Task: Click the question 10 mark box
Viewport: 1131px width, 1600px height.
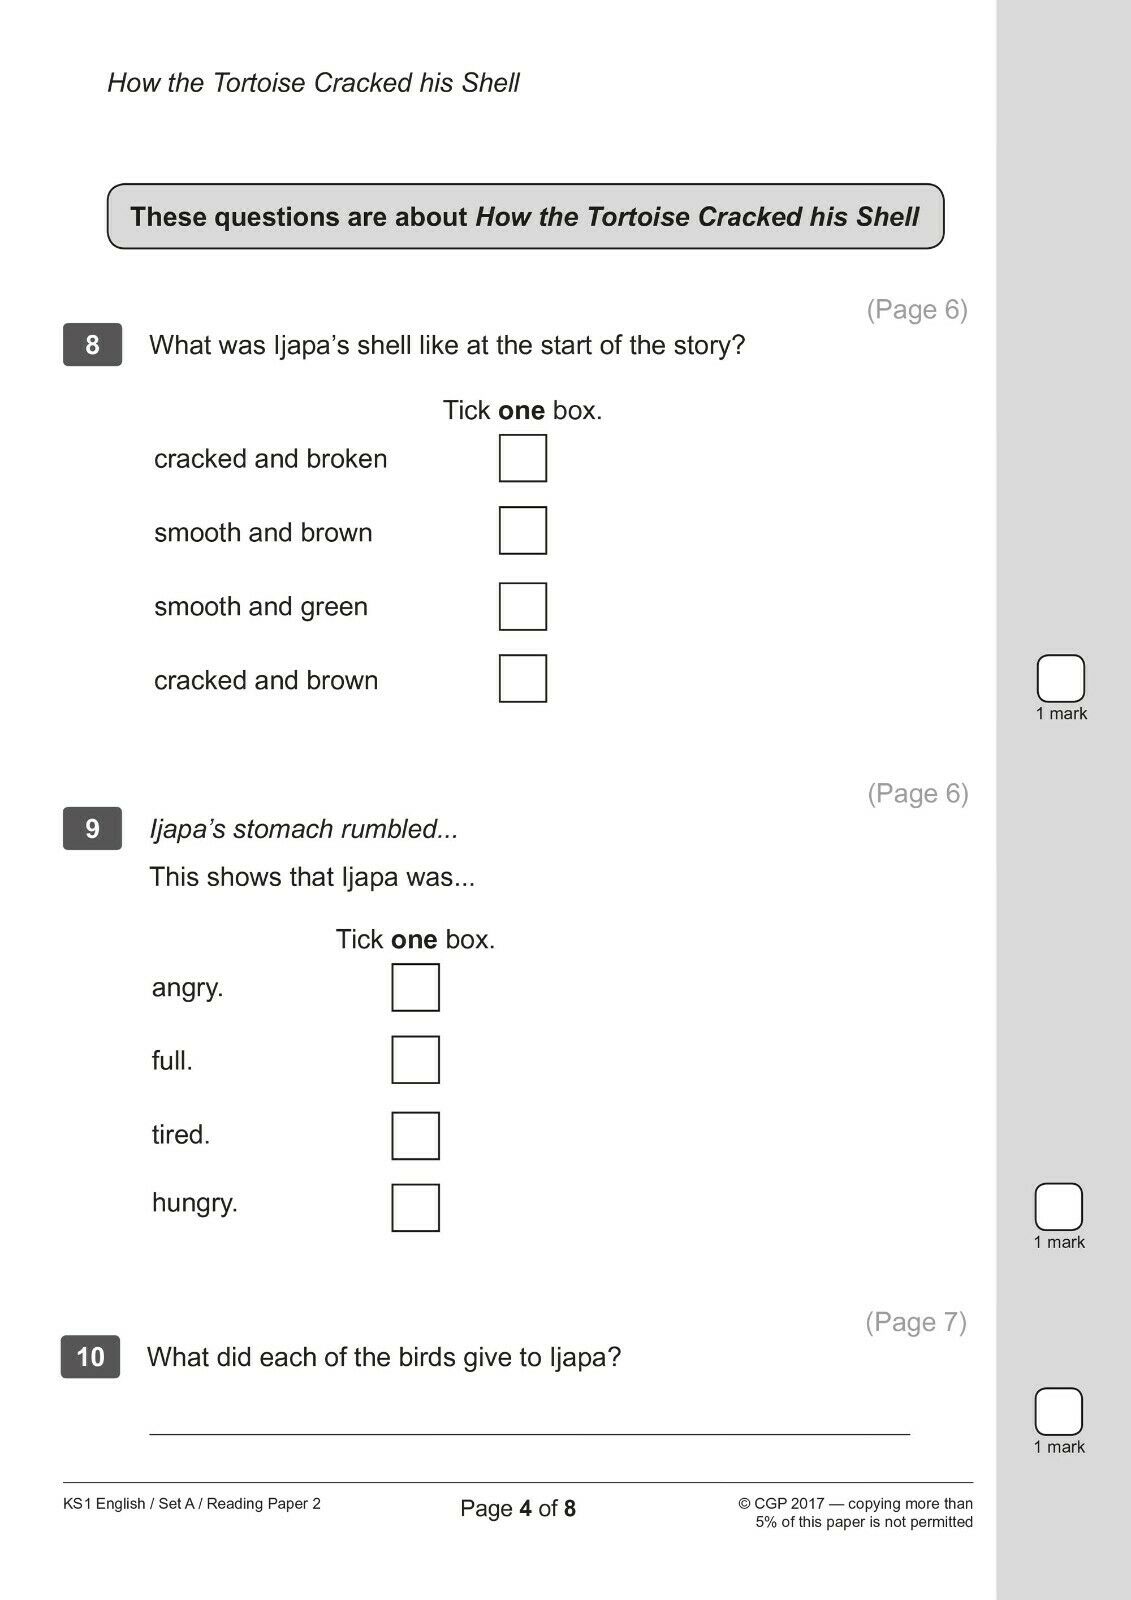Action: [x=1059, y=1412]
